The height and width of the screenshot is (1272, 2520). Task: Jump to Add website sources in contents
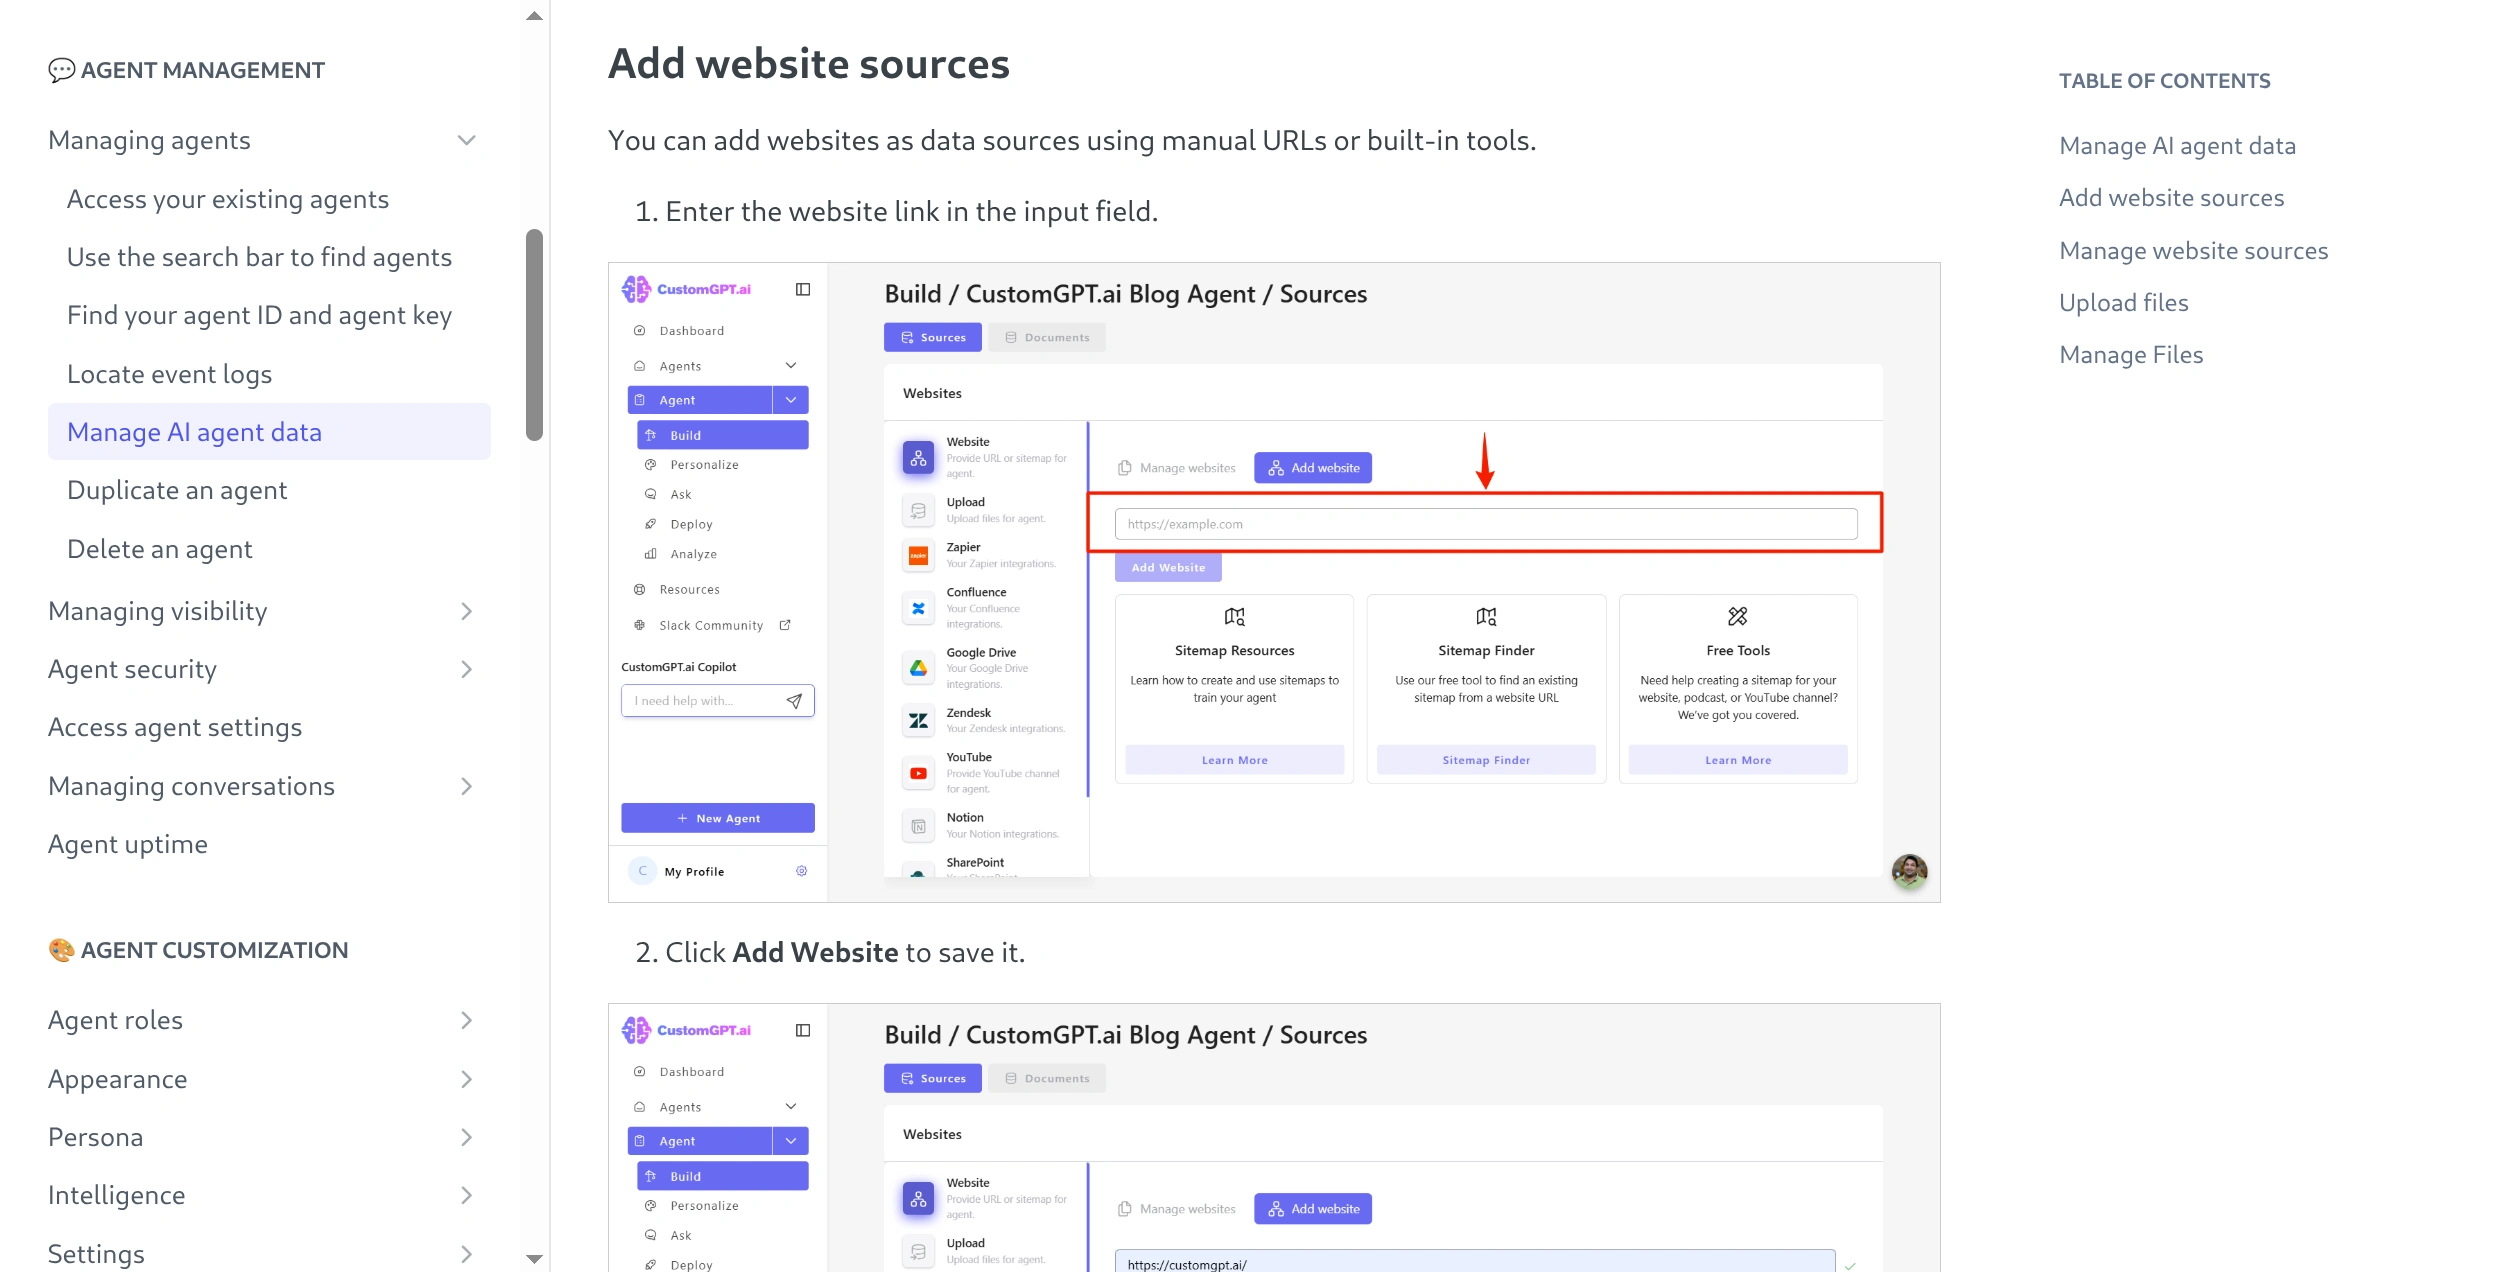(2172, 198)
